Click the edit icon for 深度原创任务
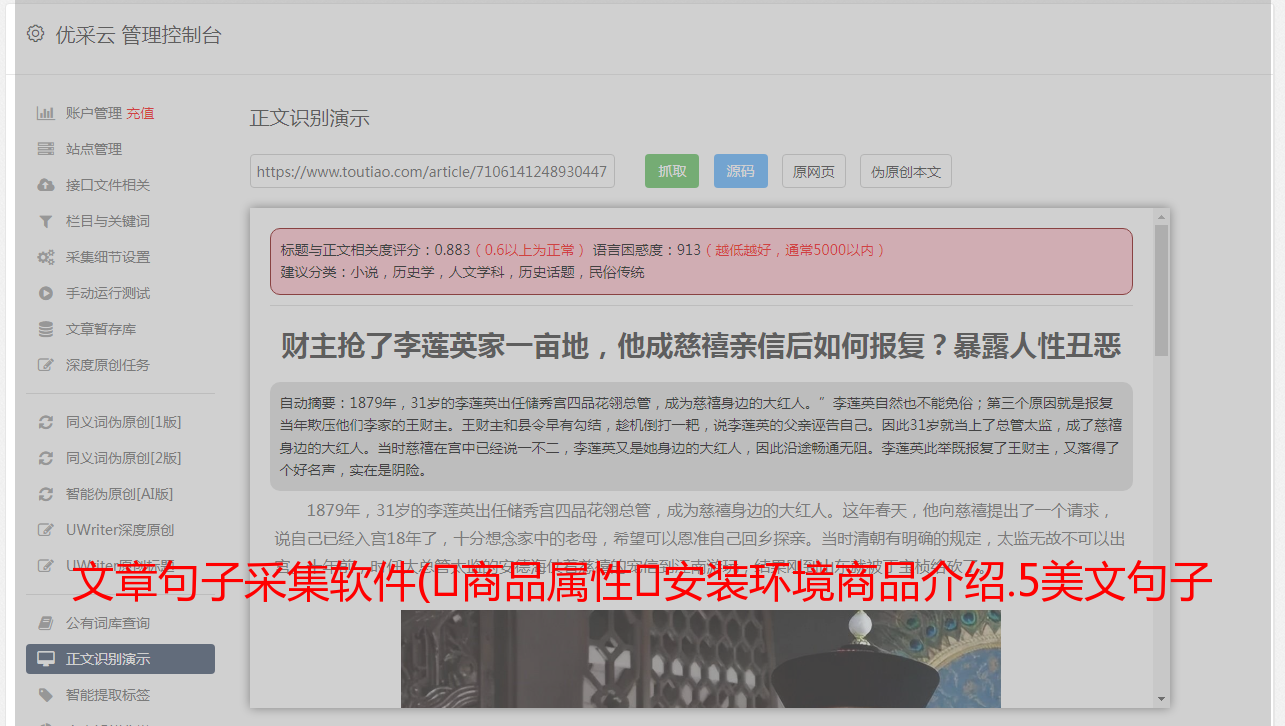This screenshot has height=726, width=1285. click(x=46, y=365)
